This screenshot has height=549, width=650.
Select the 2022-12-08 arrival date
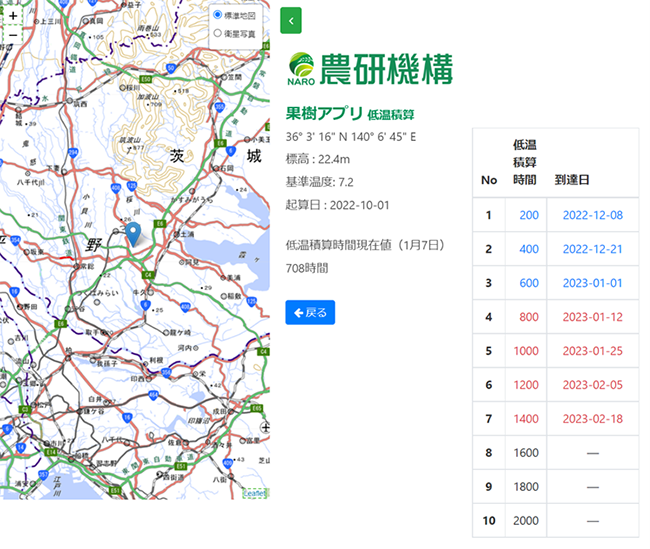(593, 215)
